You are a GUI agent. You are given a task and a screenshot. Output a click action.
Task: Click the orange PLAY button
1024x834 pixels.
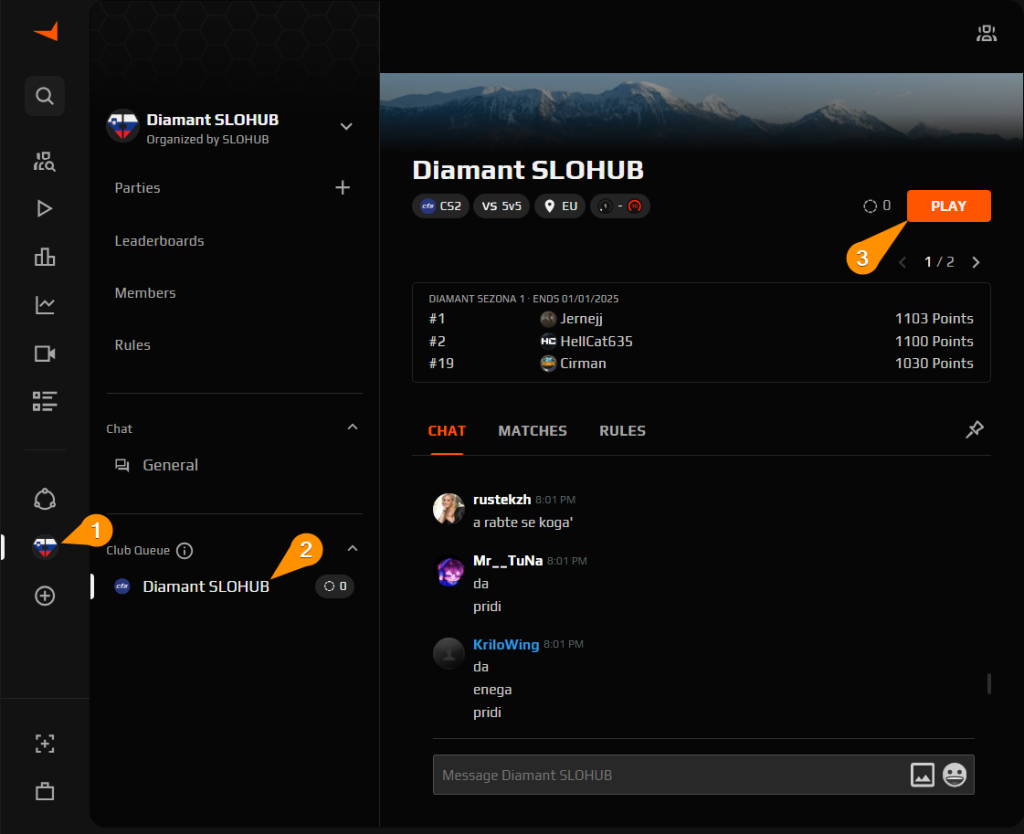948,206
